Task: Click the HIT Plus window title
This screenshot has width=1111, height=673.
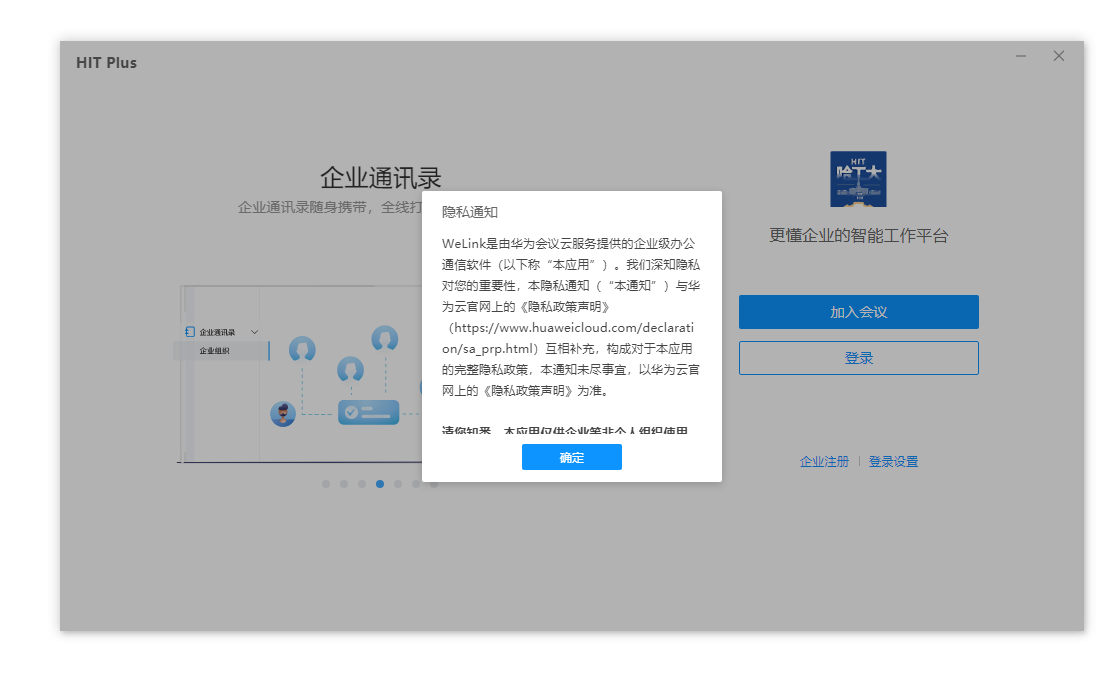Action: point(106,62)
